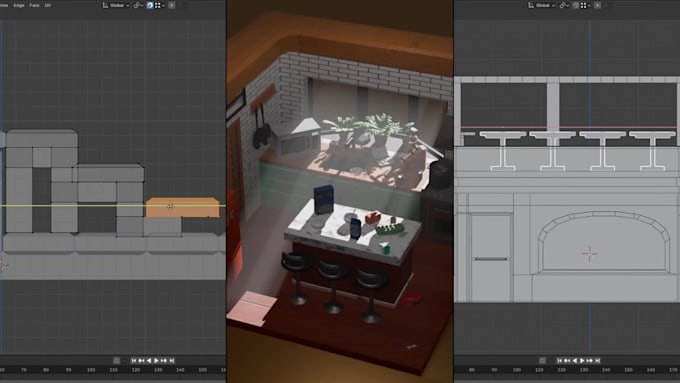Click the rendered kitchen preview image

pos(340,191)
